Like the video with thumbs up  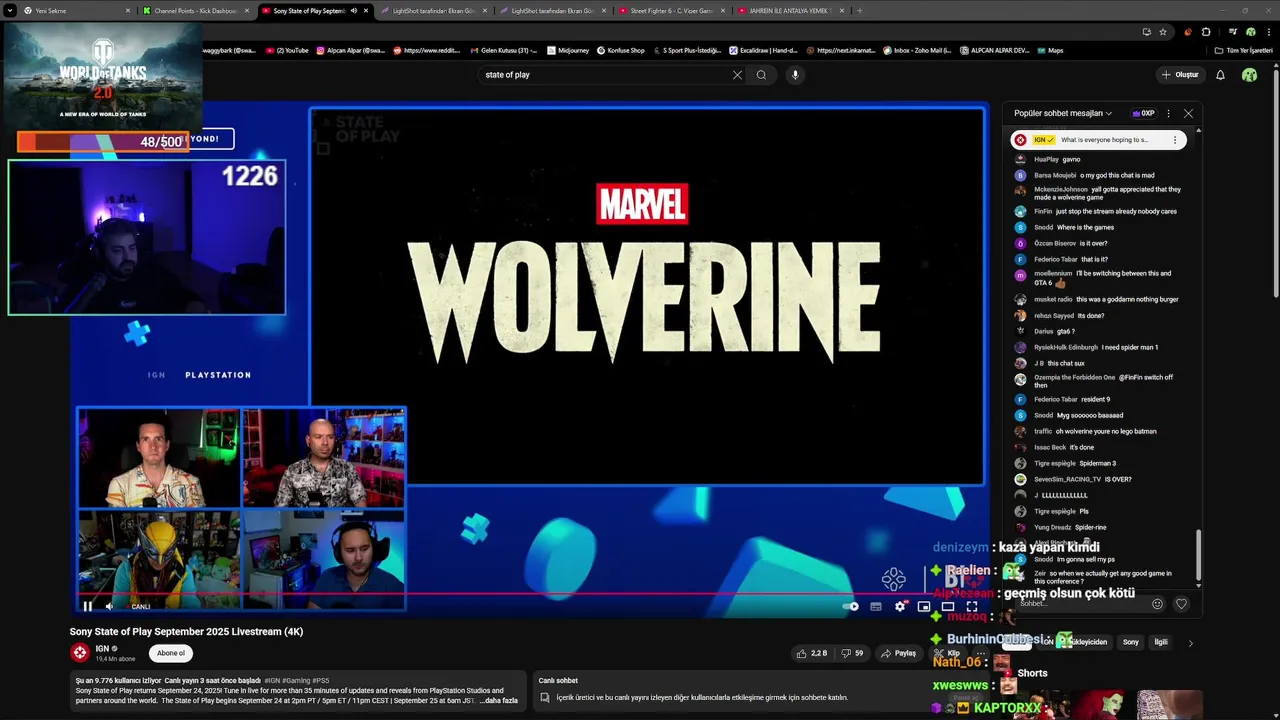(812, 653)
